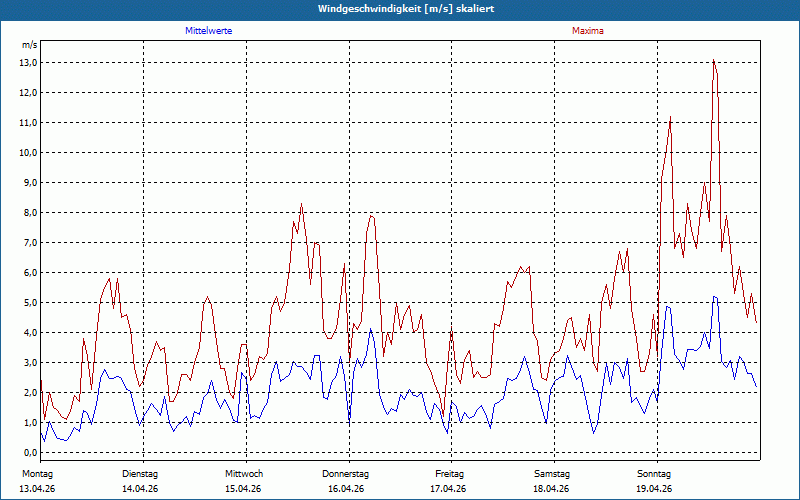Click the 8,0 y-axis value
Screen dimensions: 800x500
coord(31,213)
